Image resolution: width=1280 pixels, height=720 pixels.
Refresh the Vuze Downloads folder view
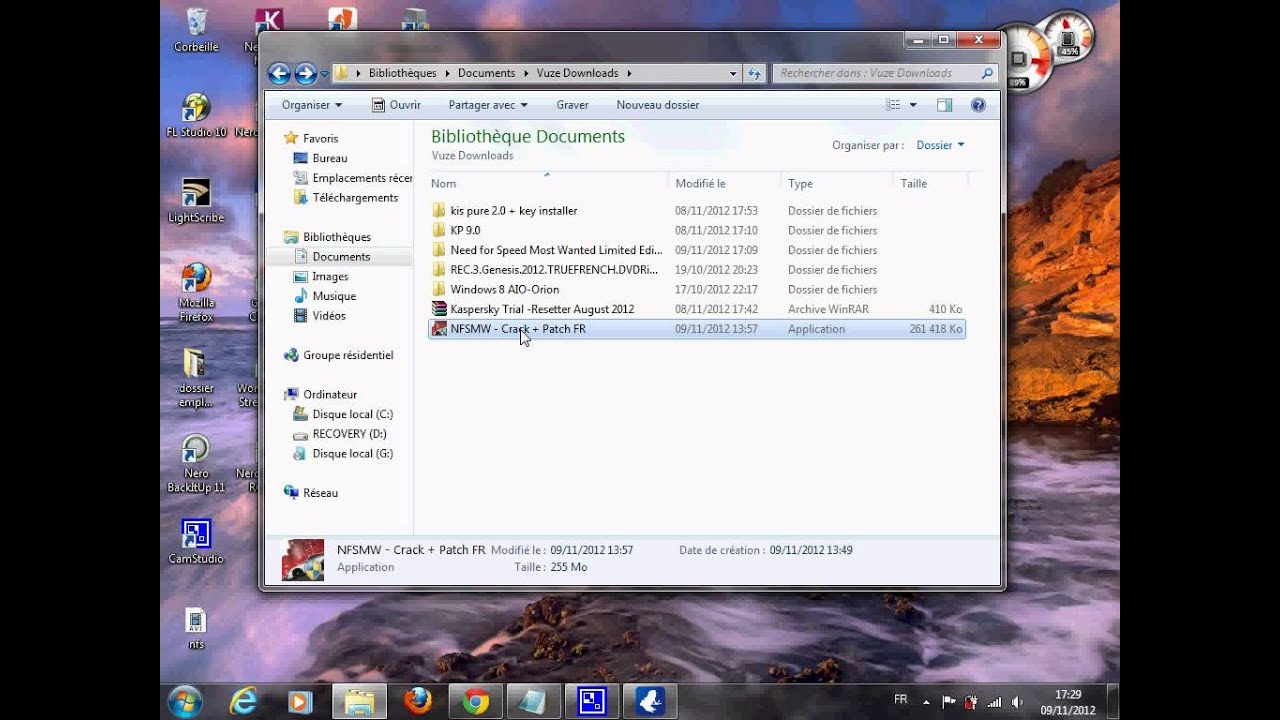[755, 73]
